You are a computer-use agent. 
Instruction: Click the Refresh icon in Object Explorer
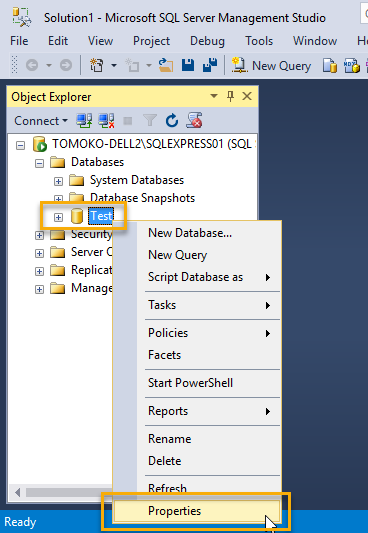click(x=172, y=121)
